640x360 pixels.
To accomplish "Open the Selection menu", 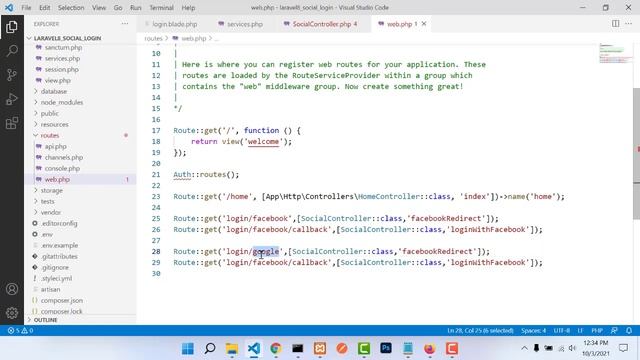I will click(x=71, y=7).
